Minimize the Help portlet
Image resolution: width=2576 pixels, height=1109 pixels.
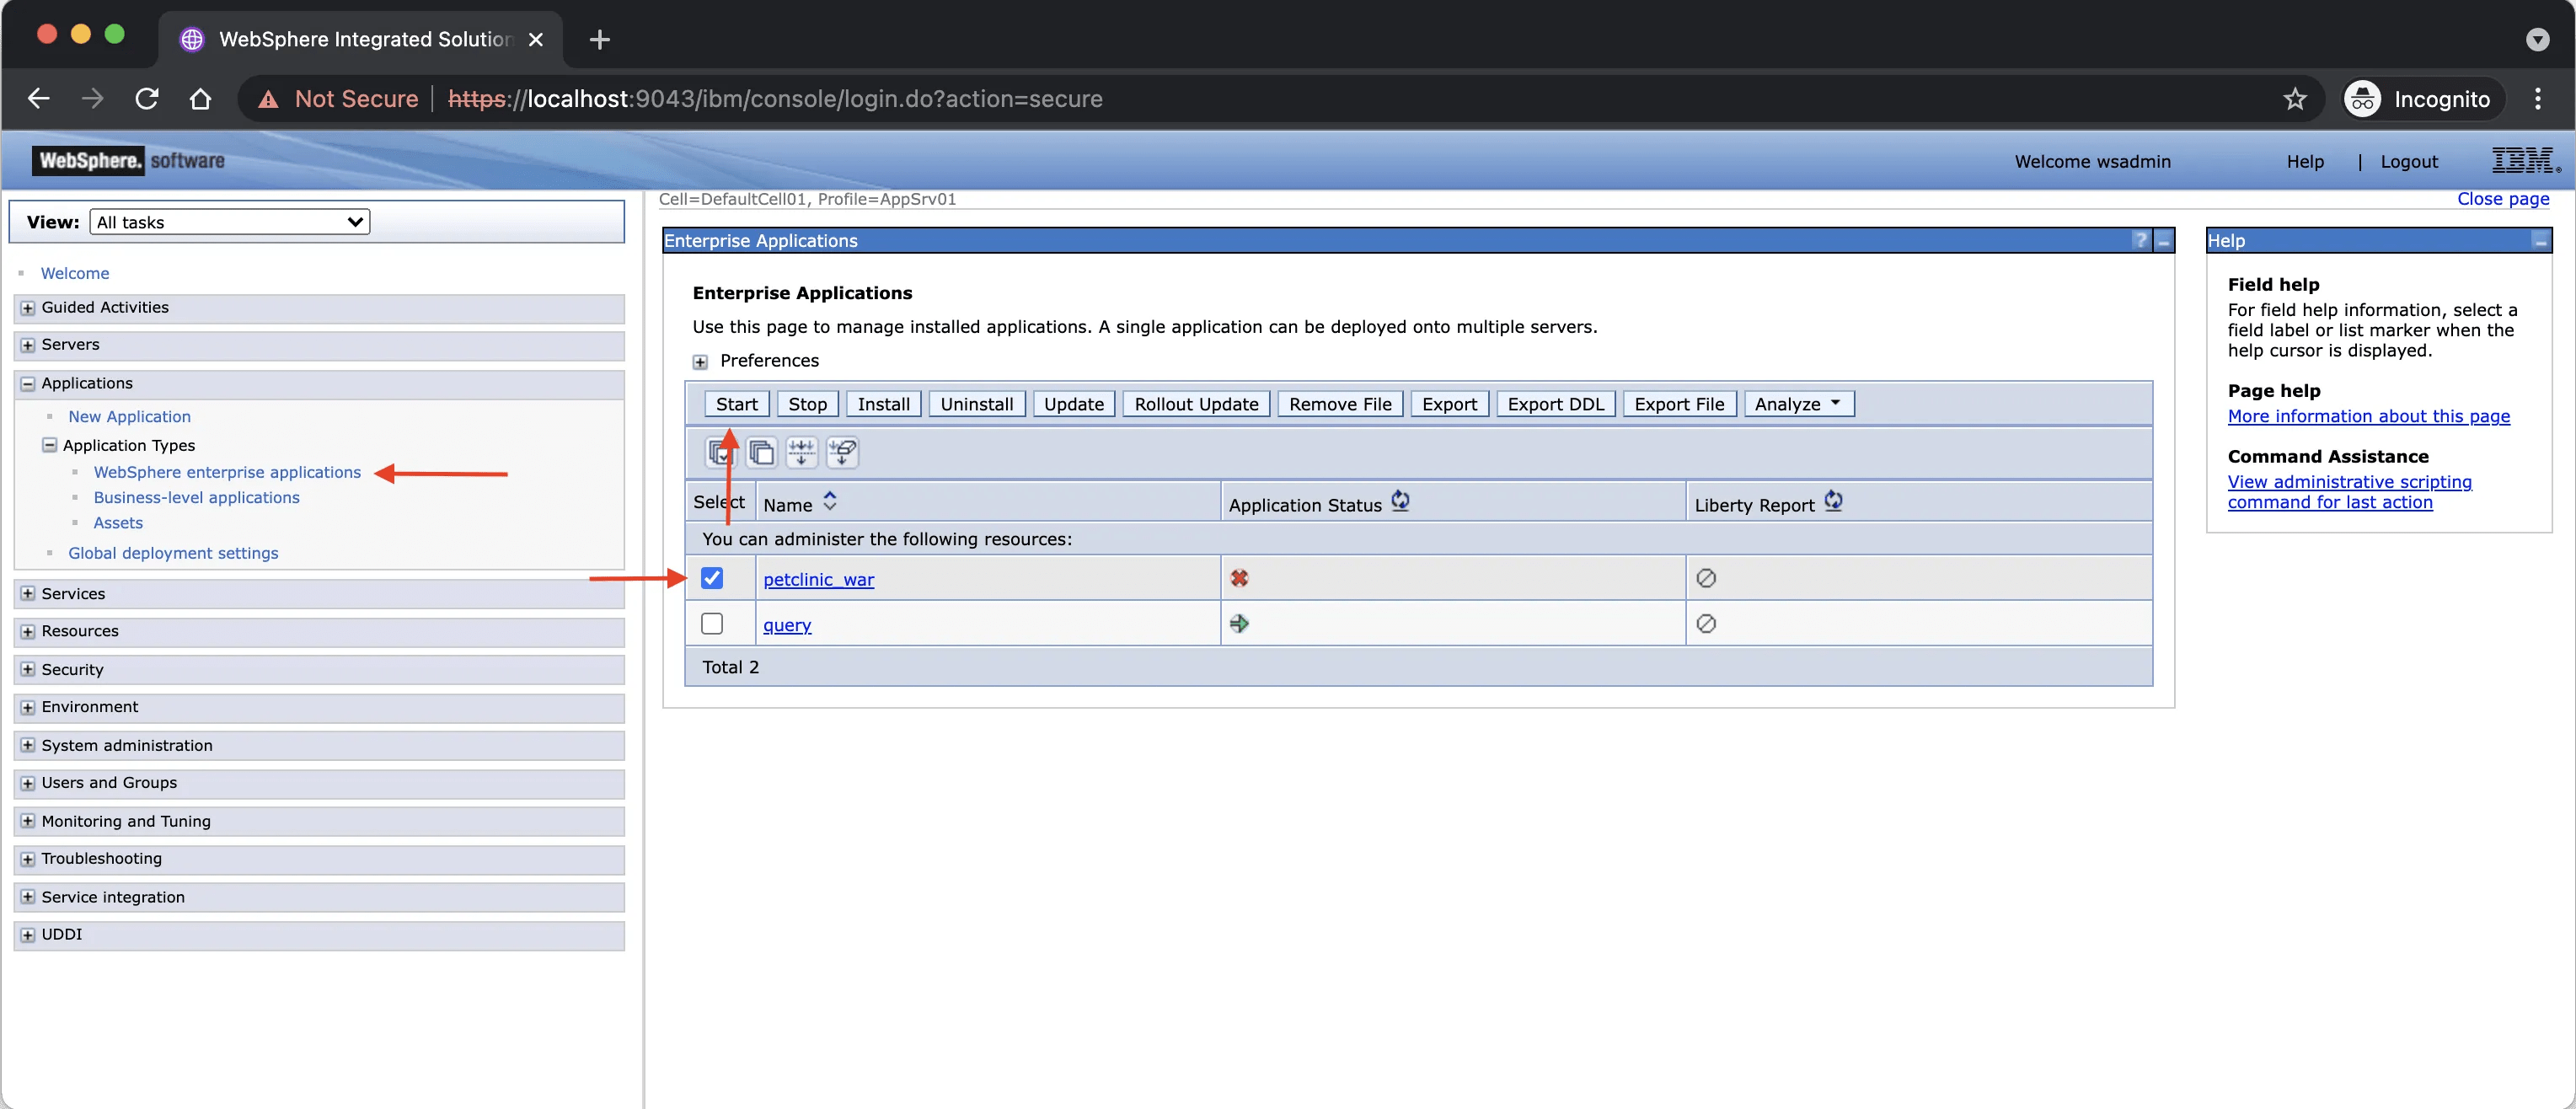pyautogui.click(x=2540, y=240)
